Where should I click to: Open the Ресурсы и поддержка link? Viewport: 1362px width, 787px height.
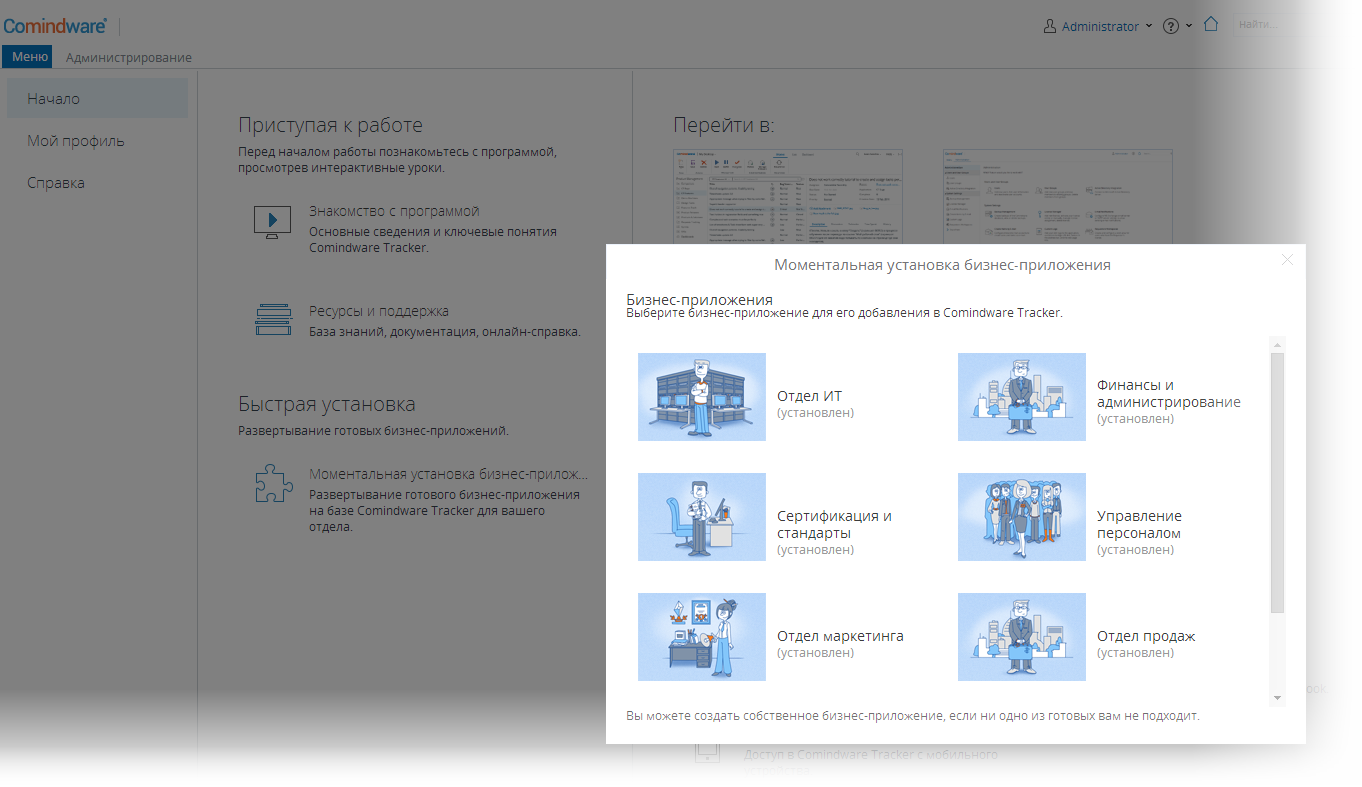(379, 311)
